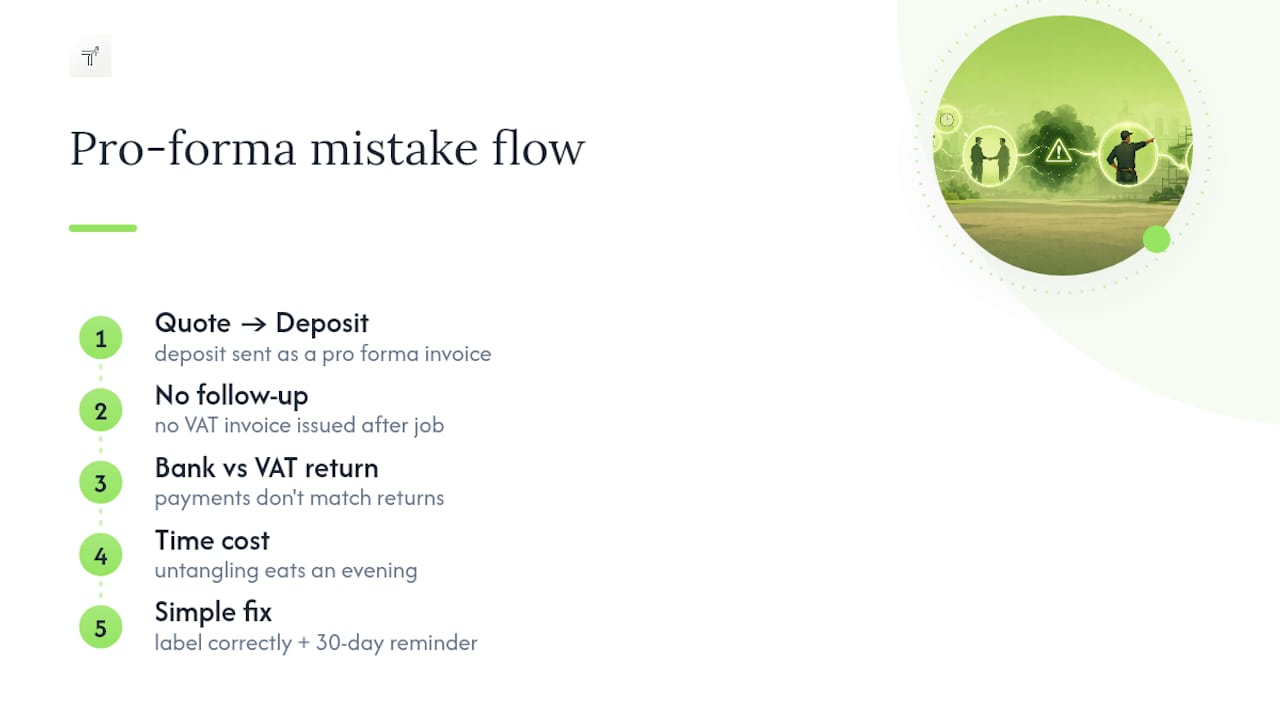
Task: Select the step 1 numbered circle
Action: click(100, 339)
